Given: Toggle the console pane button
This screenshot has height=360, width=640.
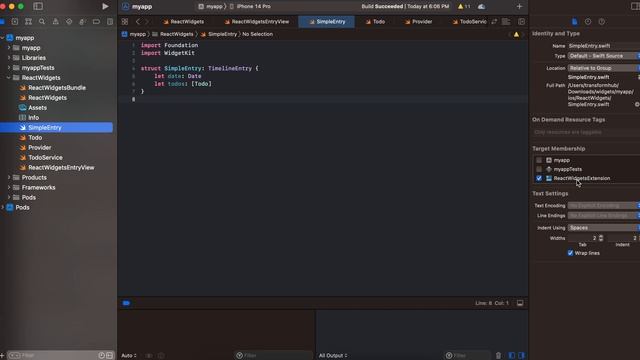Looking at the screenshot, I should point(521,356).
